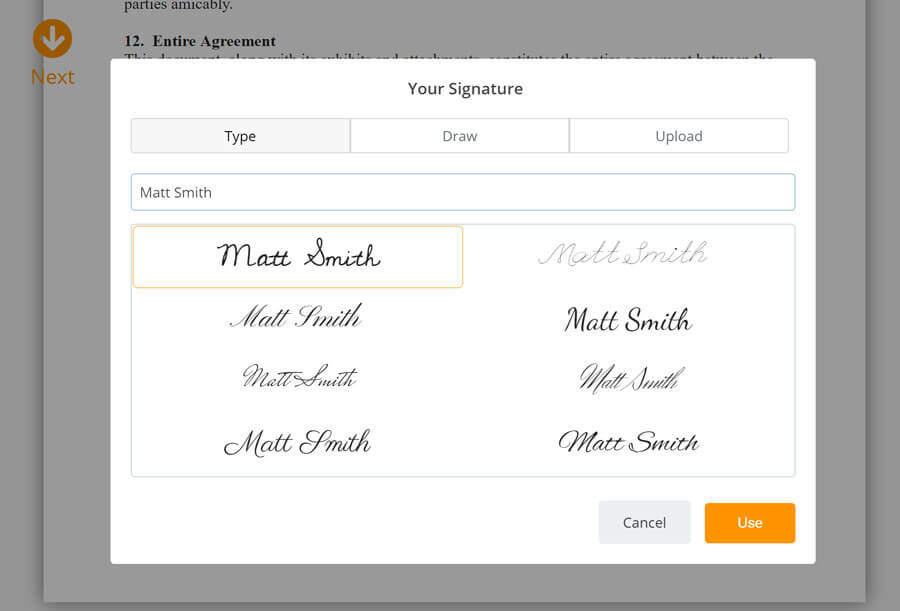
Task: Click the Next label under the arrow
Action: (x=52, y=77)
